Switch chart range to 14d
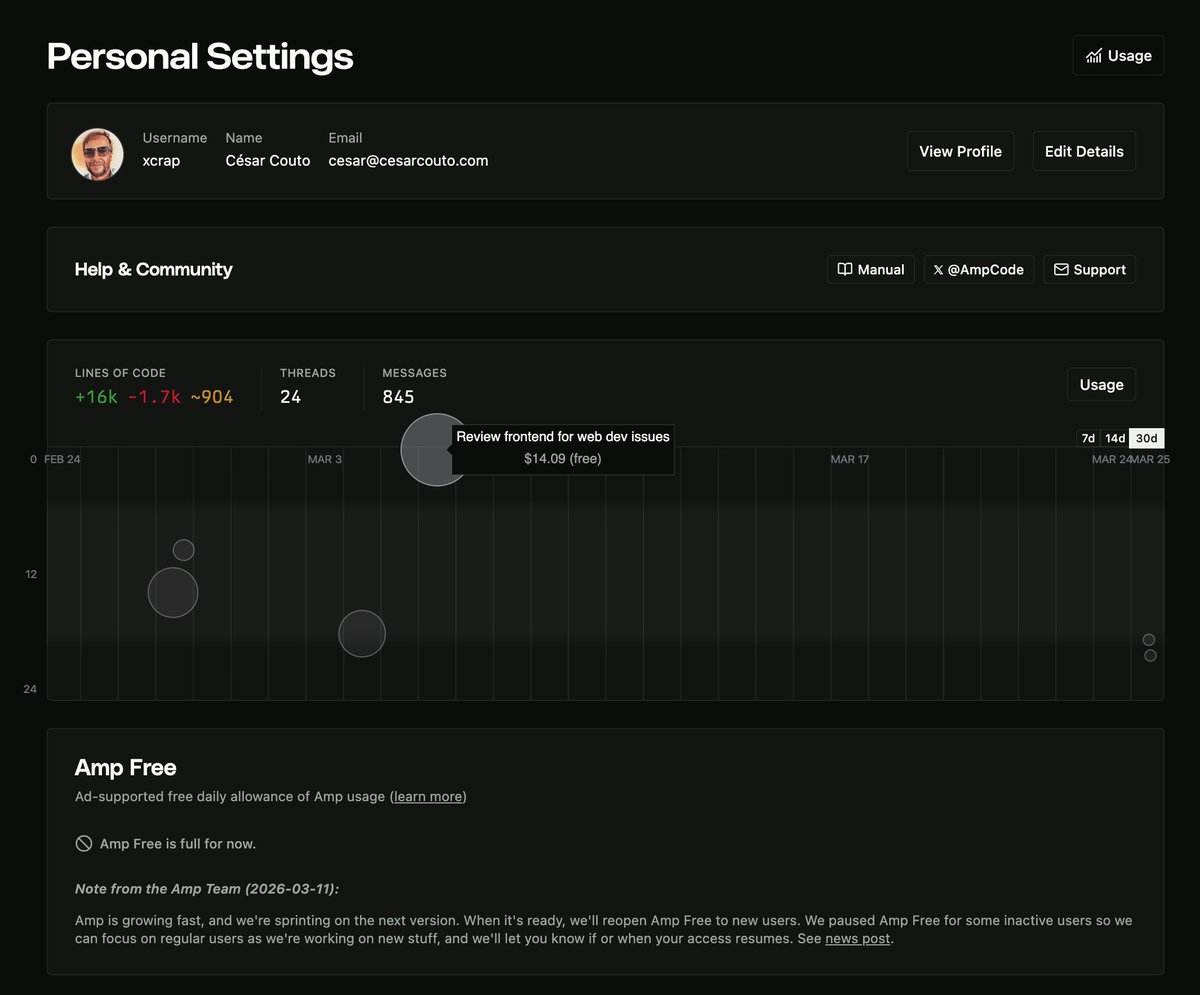This screenshot has height=995, width=1200. (x=1115, y=438)
